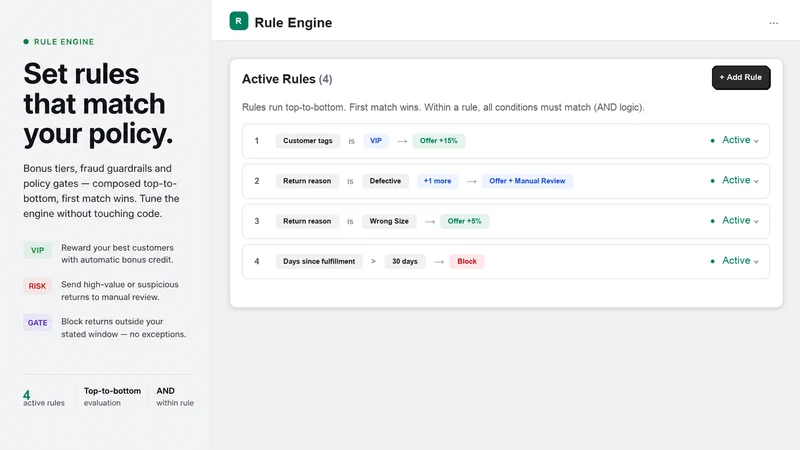This screenshot has width=800, height=450.
Task: Select the VIP value chip in rule 1
Action: (x=376, y=141)
